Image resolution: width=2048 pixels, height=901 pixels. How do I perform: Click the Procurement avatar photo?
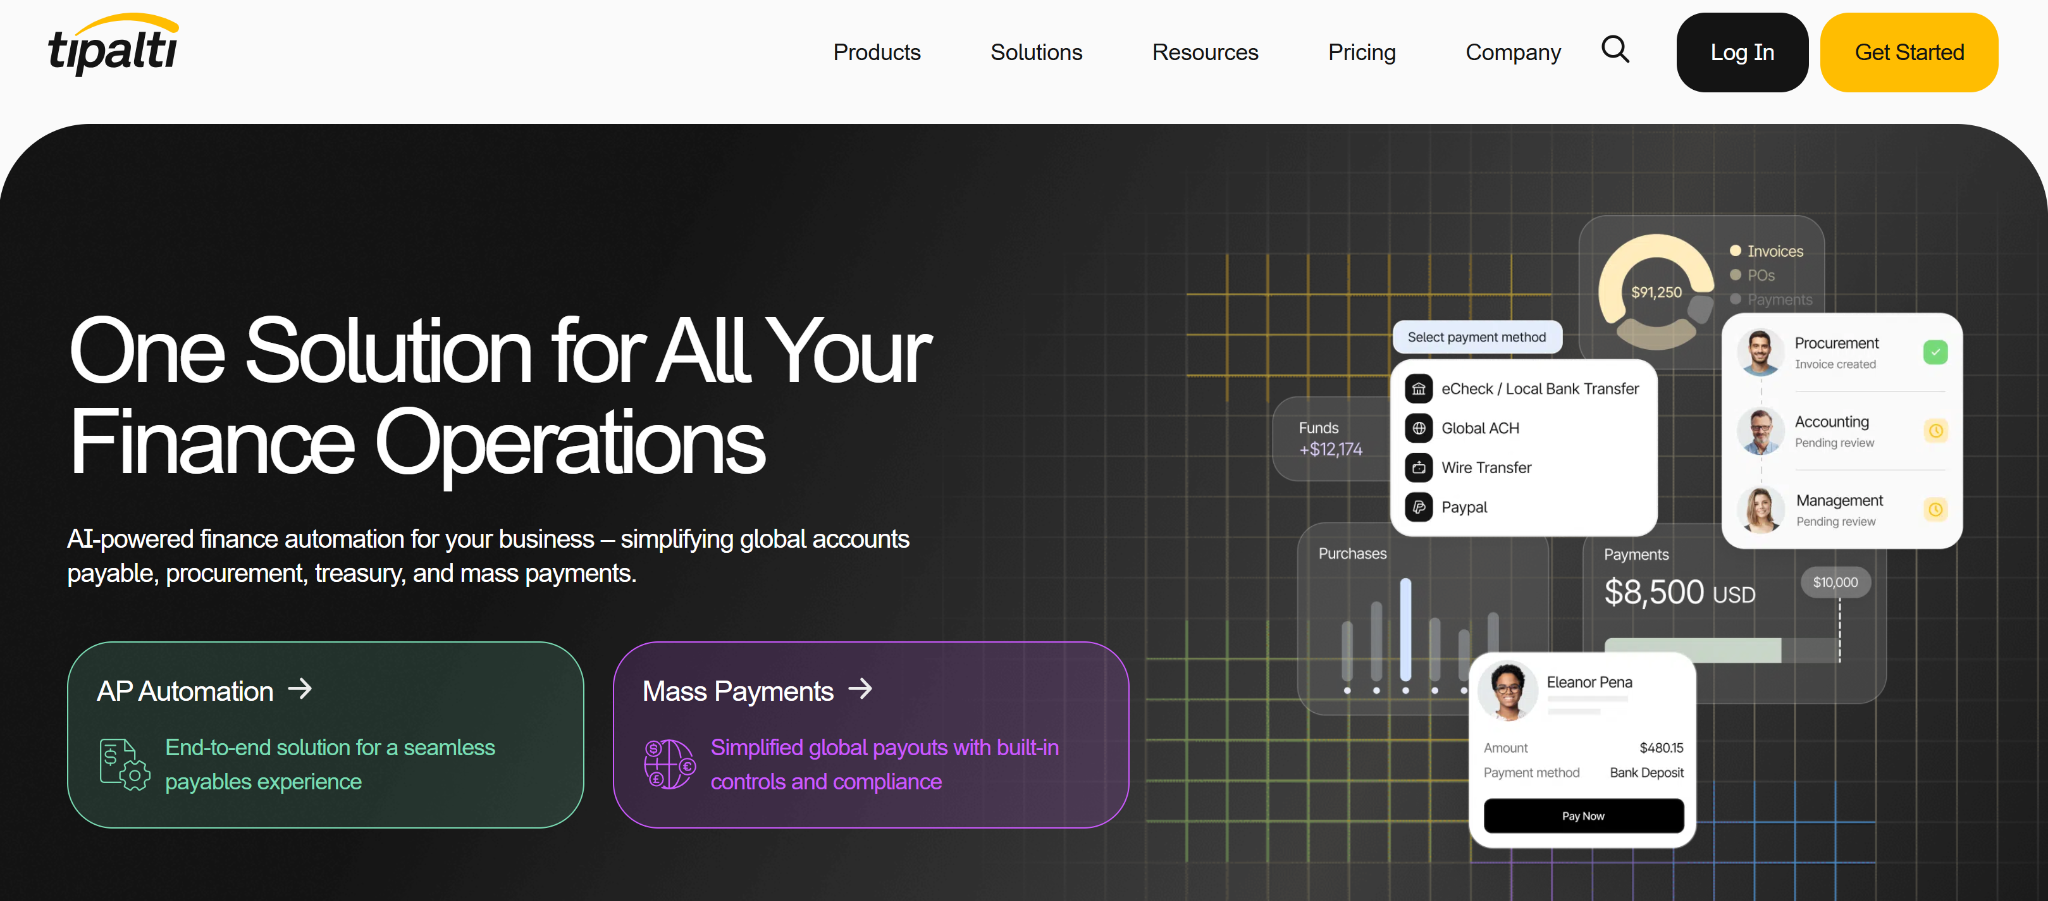pos(1761,353)
